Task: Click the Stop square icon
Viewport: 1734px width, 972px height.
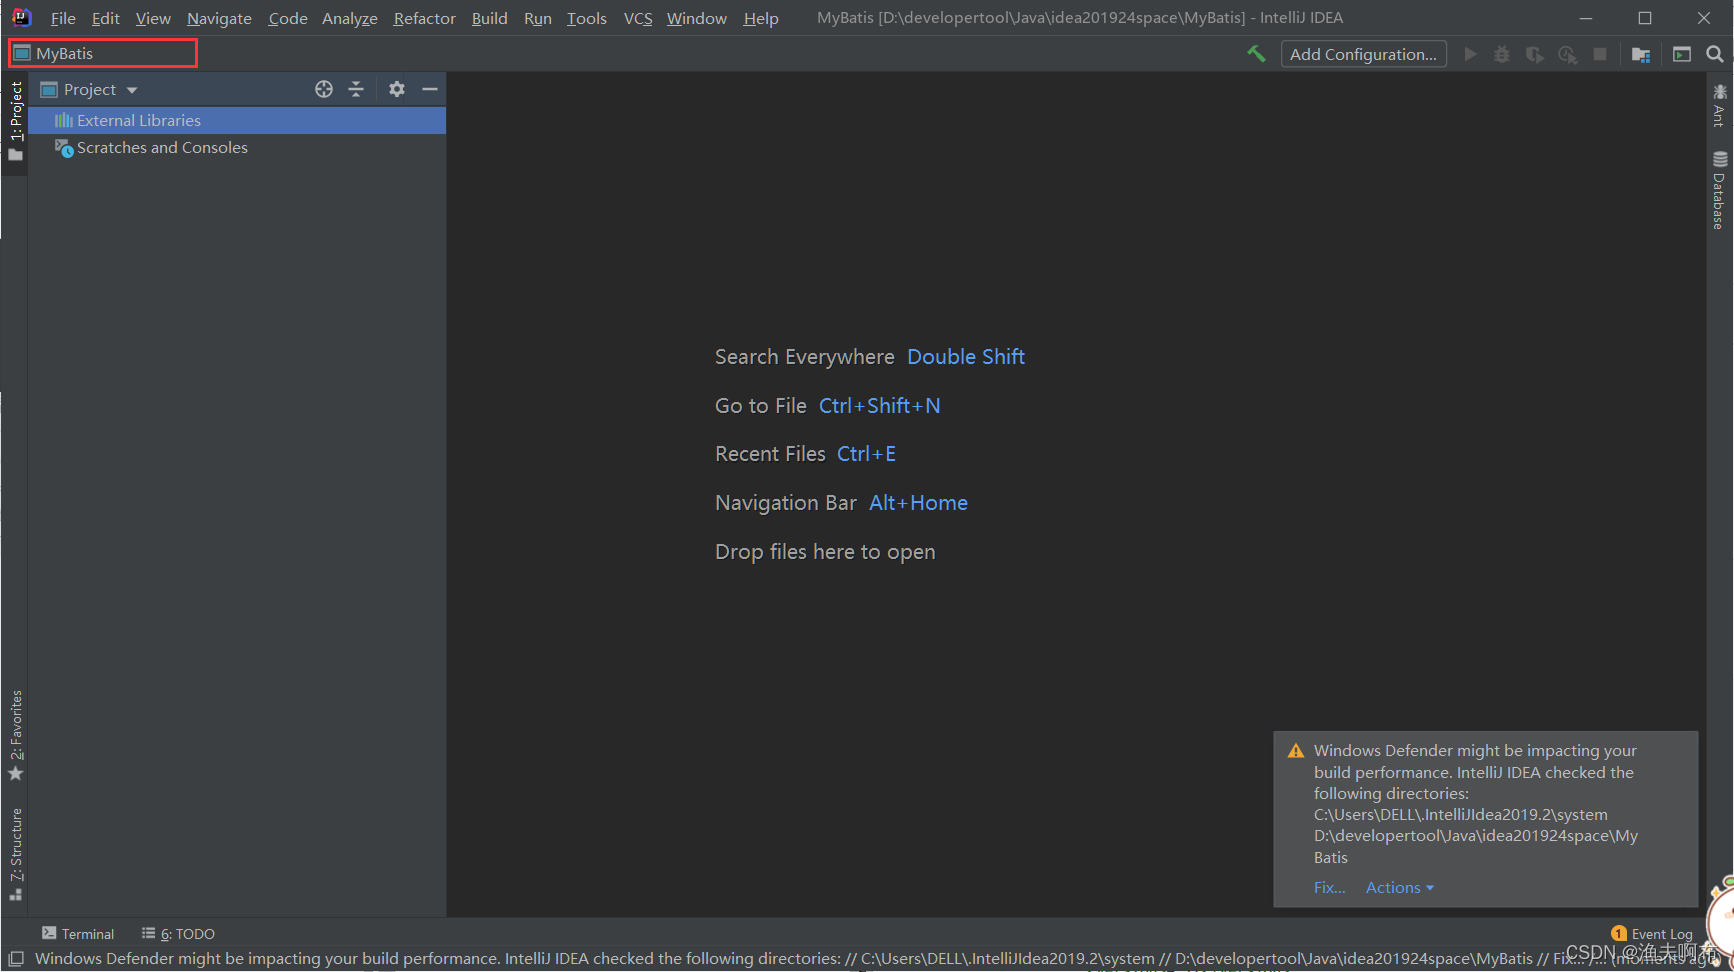Action: click(x=1600, y=54)
